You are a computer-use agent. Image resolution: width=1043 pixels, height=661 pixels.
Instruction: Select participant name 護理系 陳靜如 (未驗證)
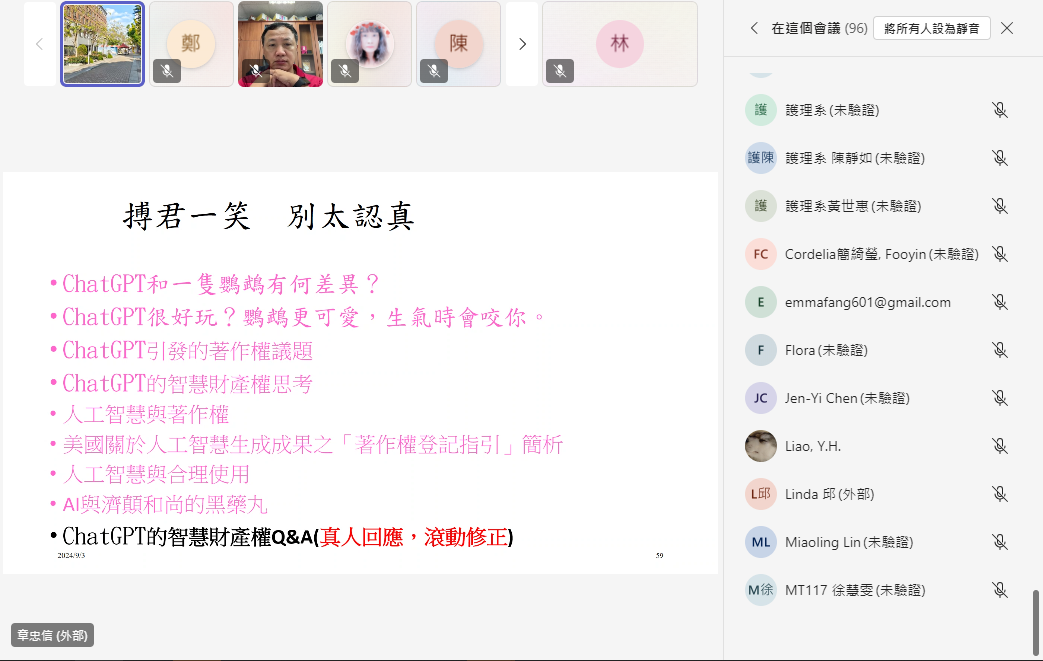855,158
